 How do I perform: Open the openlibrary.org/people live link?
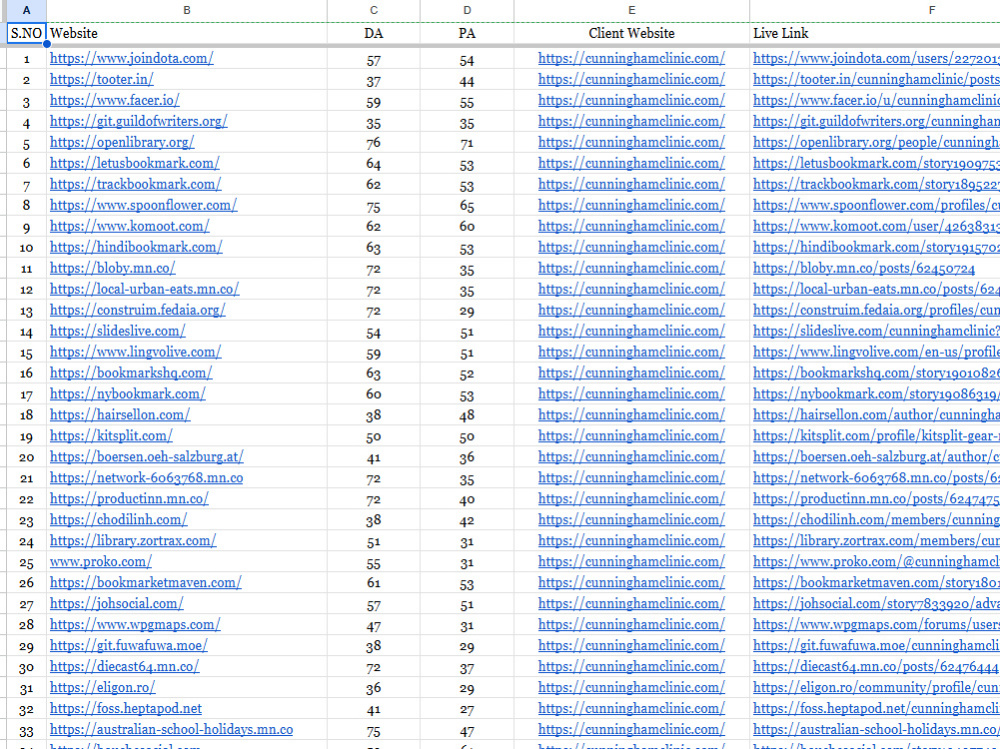tap(876, 142)
